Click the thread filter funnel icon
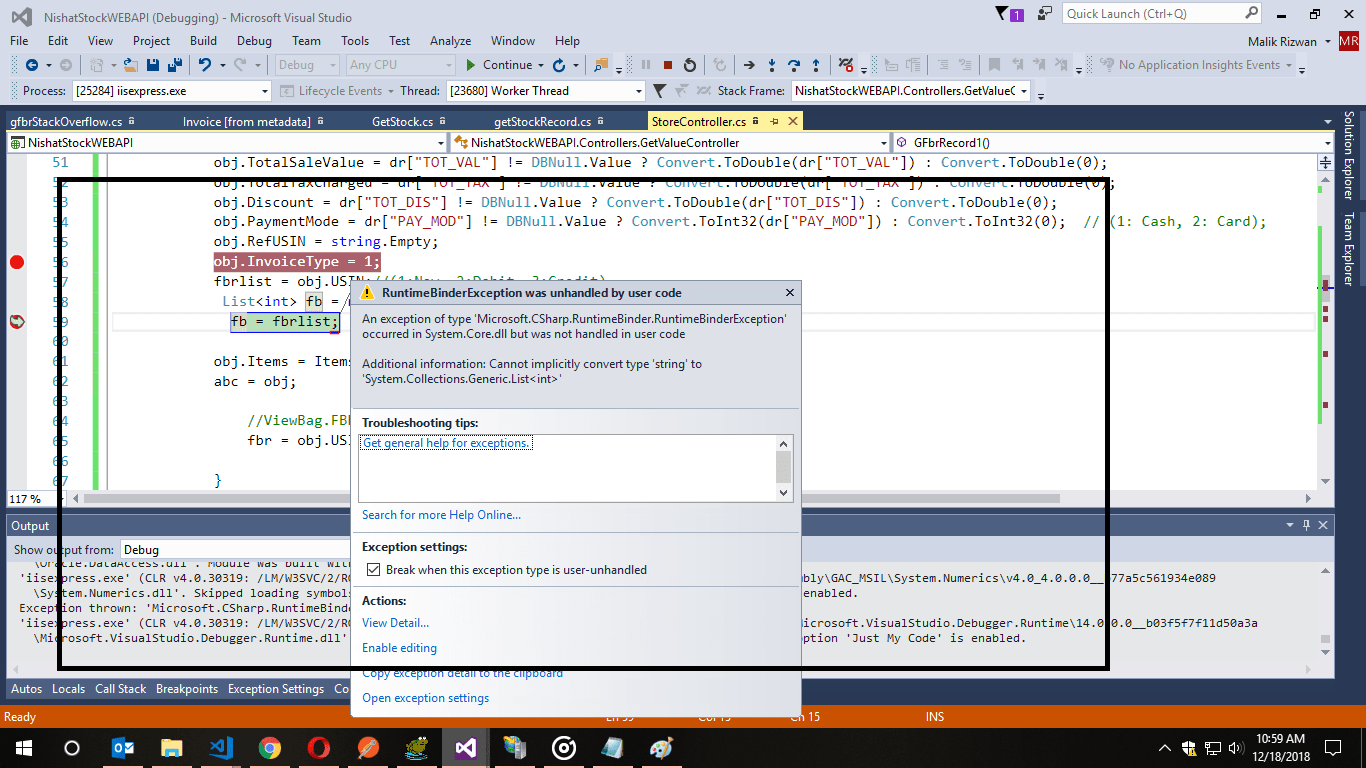The height and width of the screenshot is (768, 1366). [658, 91]
